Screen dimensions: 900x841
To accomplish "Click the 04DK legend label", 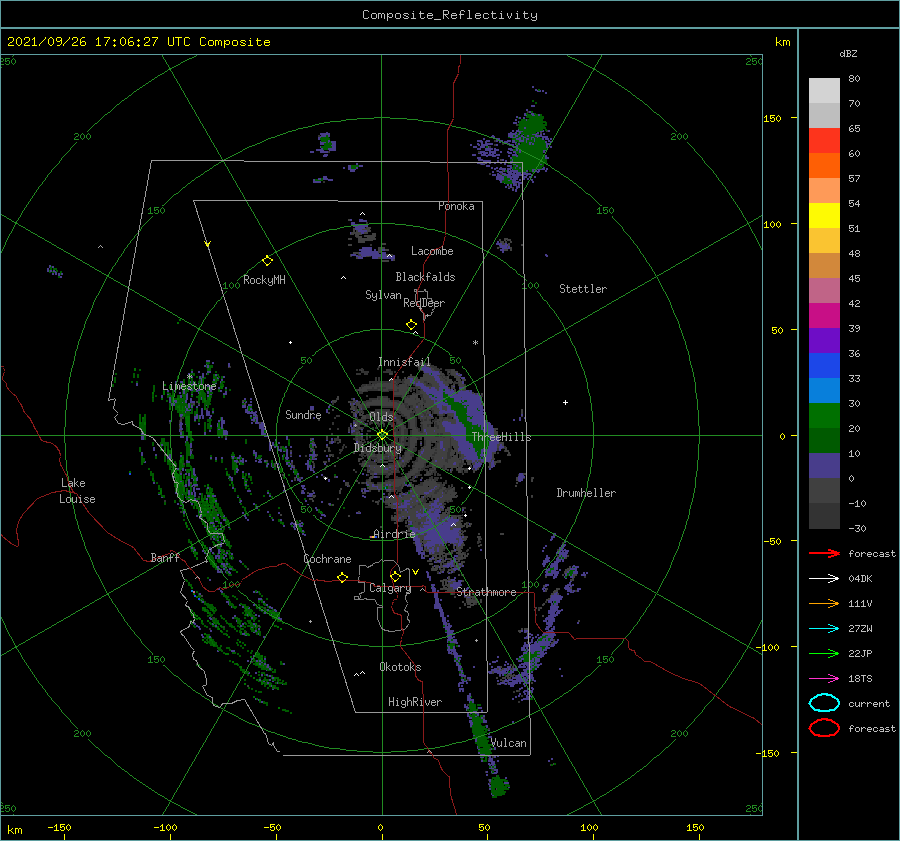I will (x=860, y=579).
